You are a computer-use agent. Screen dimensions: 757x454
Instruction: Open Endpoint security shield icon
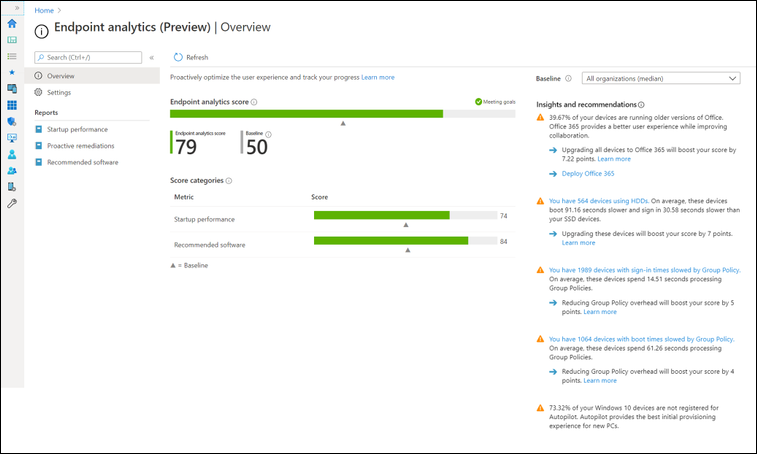click(x=12, y=121)
